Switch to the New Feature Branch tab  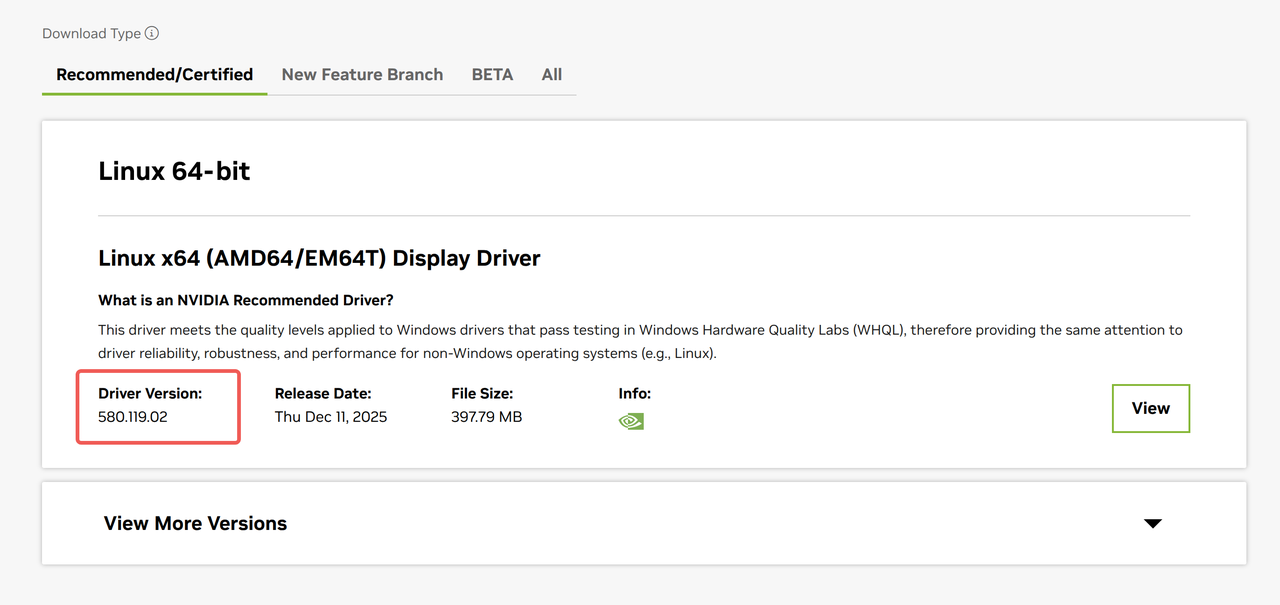[x=362, y=75]
